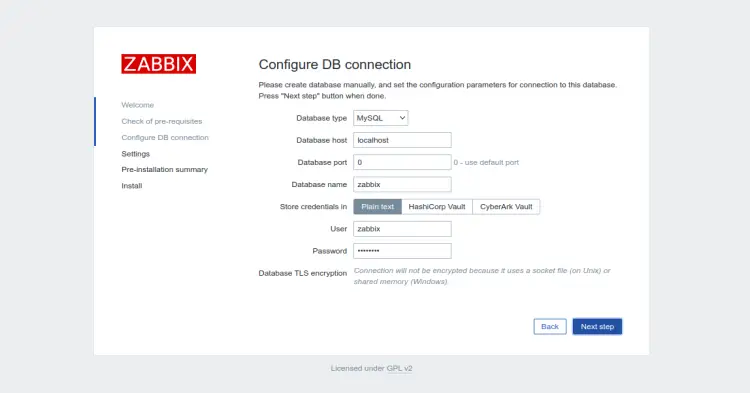The height and width of the screenshot is (393, 750).
Task: Click the Install step in sidebar
Action: pyautogui.click(x=132, y=186)
